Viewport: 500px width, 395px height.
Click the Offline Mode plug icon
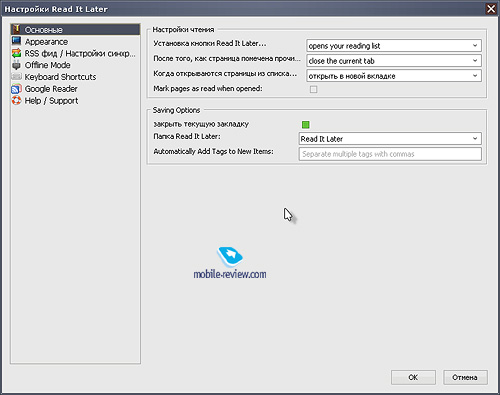point(16,65)
